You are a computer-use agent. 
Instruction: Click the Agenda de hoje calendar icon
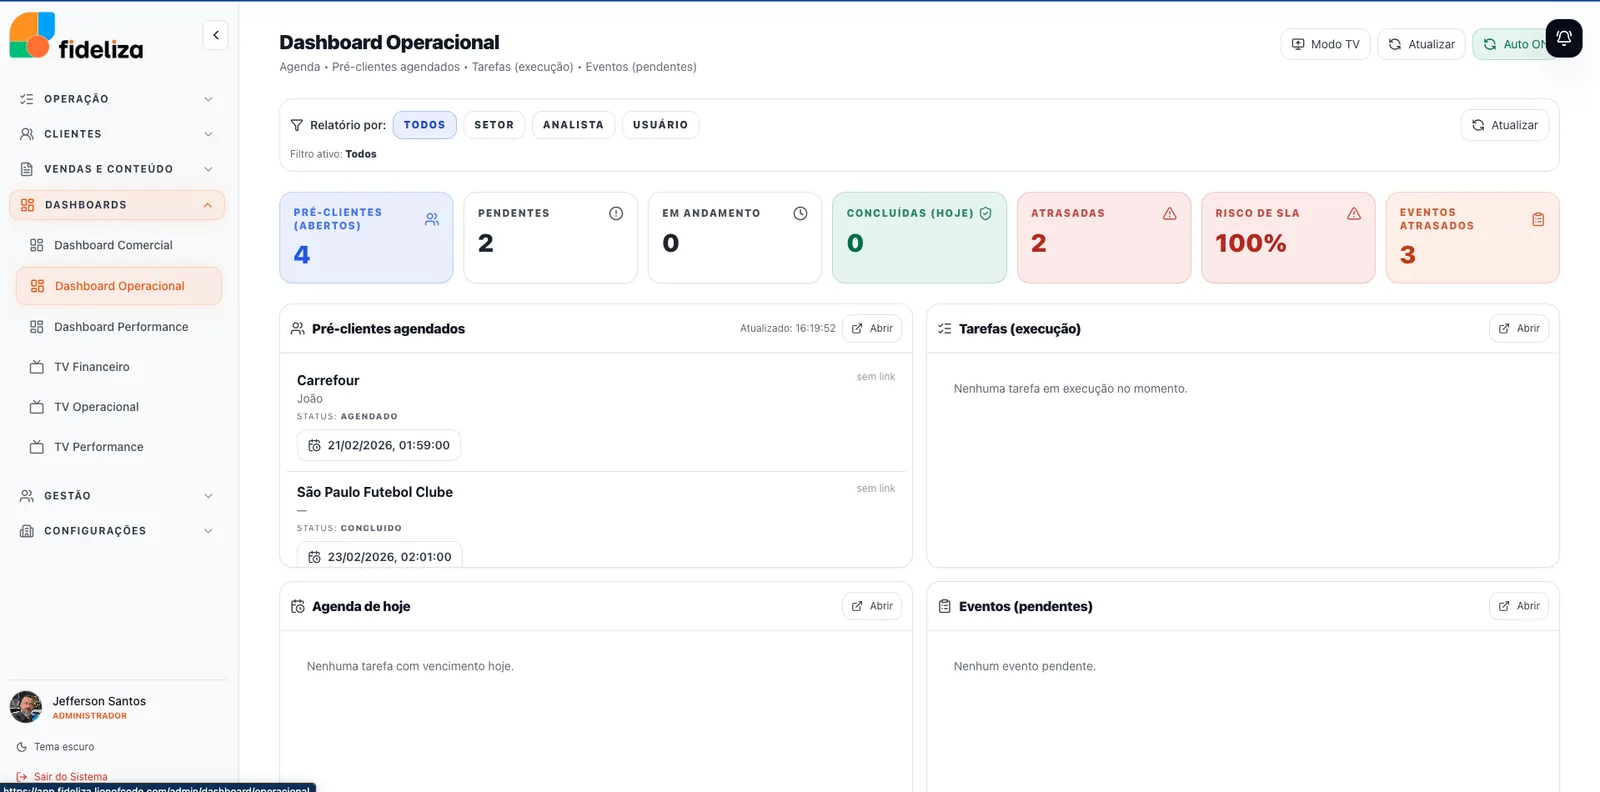click(x=298, y=606)
